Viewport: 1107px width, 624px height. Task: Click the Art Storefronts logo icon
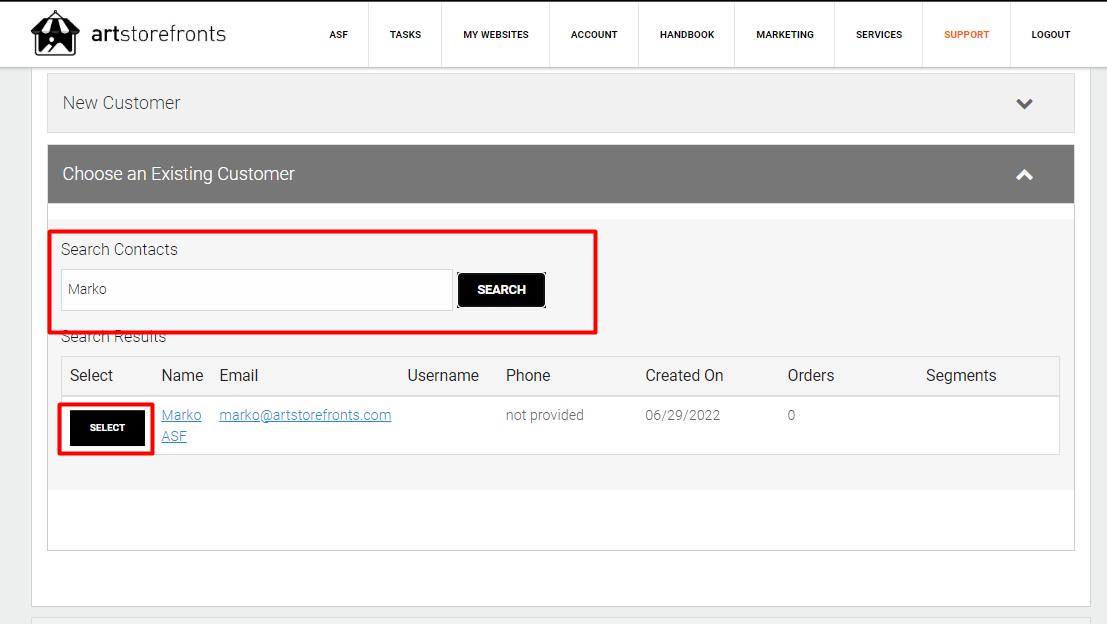(x=54, y=33)
